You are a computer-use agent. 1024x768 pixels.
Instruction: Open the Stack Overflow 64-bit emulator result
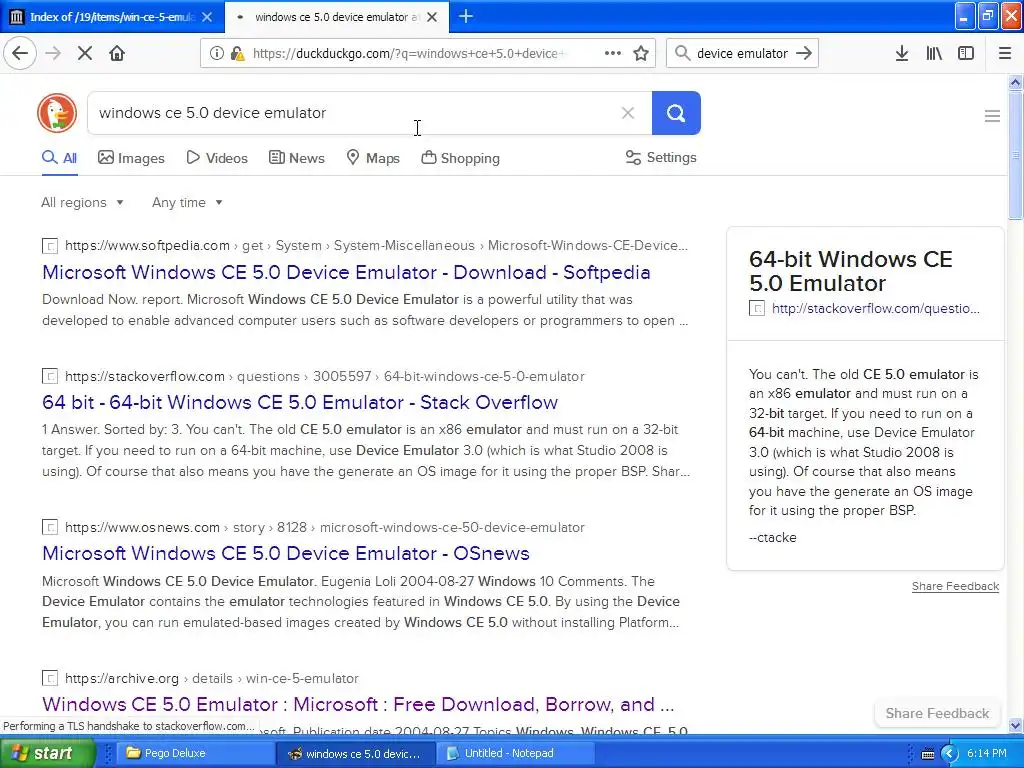pyautogui.click(x=300, y=402)
